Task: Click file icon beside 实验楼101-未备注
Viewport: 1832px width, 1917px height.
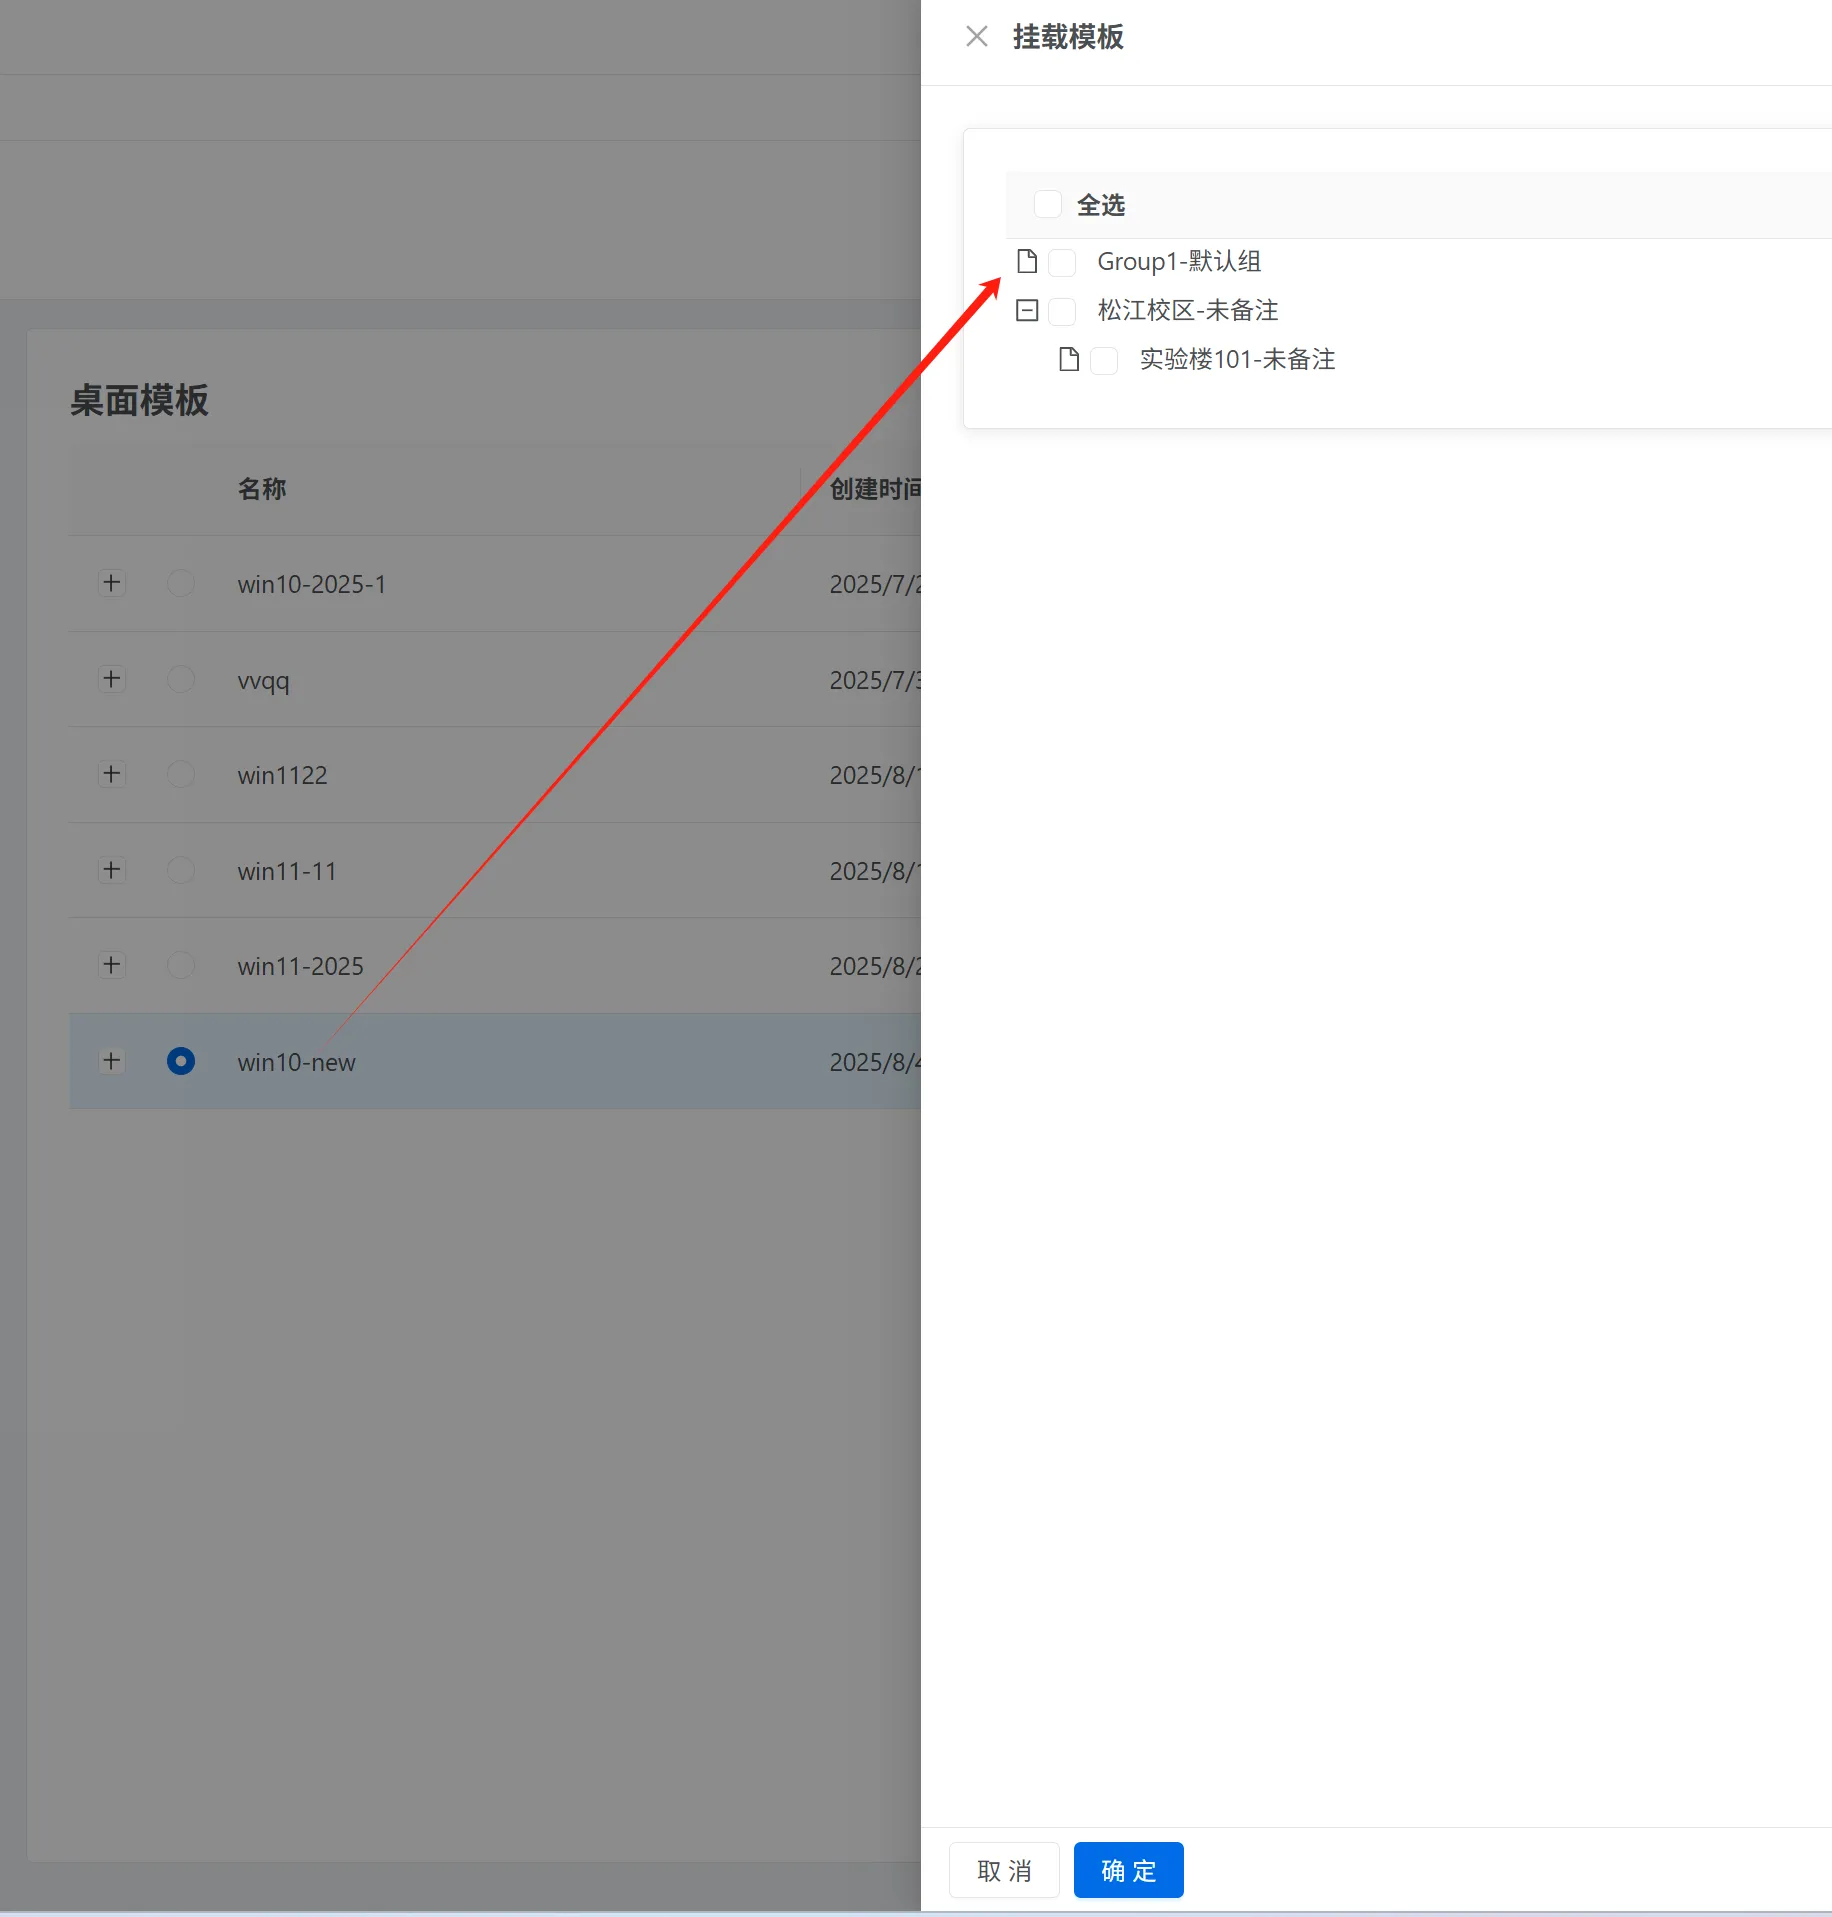Action: [1069, 360]
